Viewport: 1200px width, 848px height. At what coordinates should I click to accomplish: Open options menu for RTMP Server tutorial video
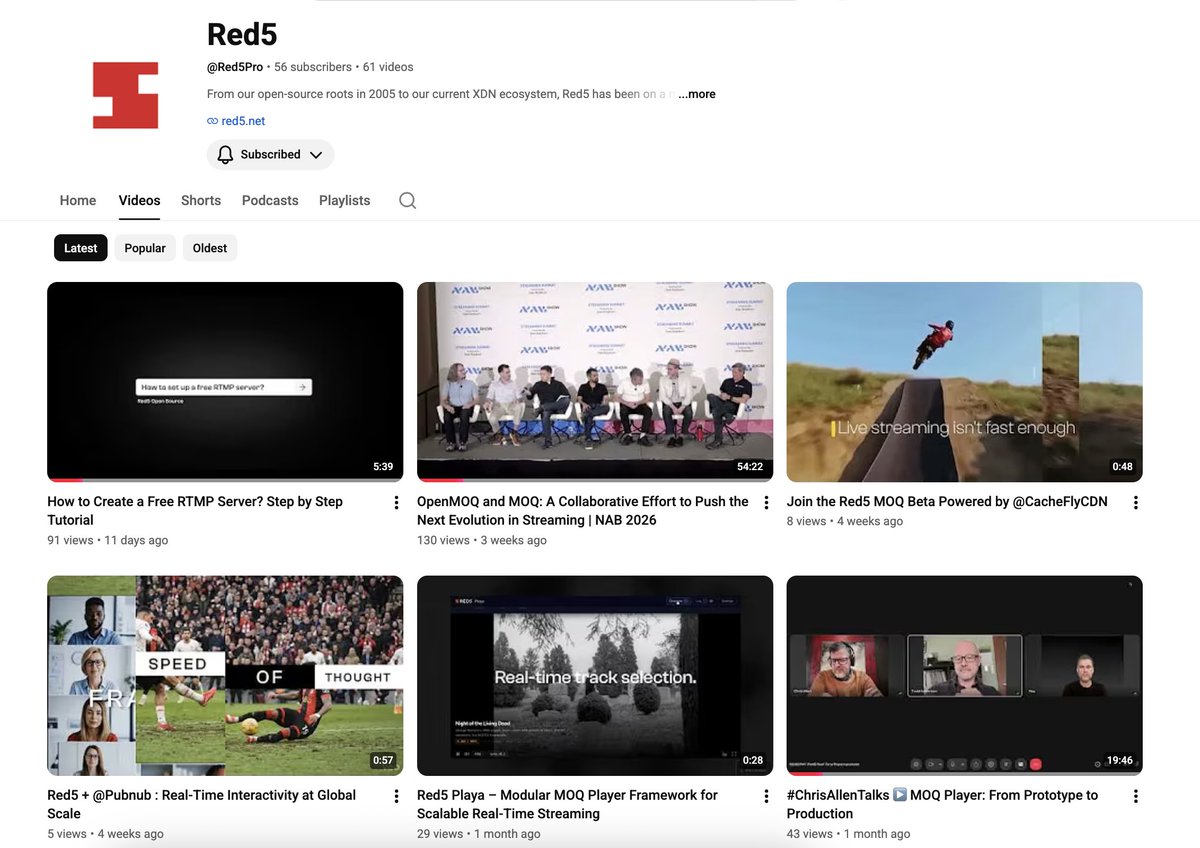click(x=396, y=503)
